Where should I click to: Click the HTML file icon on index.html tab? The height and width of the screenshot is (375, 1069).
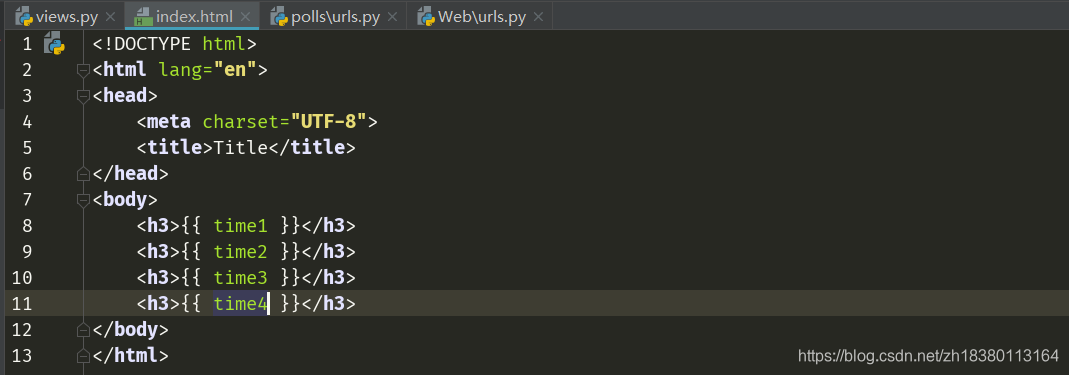tap(143, 16)
